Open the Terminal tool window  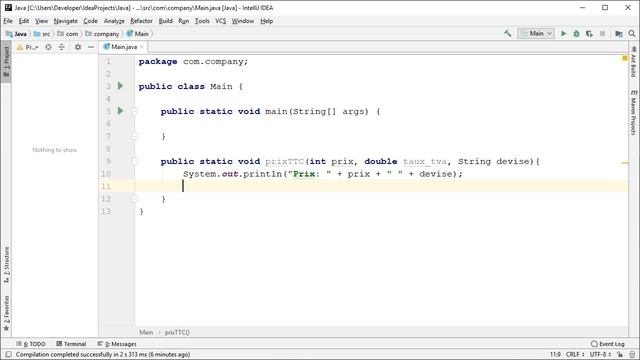[71, 344]
